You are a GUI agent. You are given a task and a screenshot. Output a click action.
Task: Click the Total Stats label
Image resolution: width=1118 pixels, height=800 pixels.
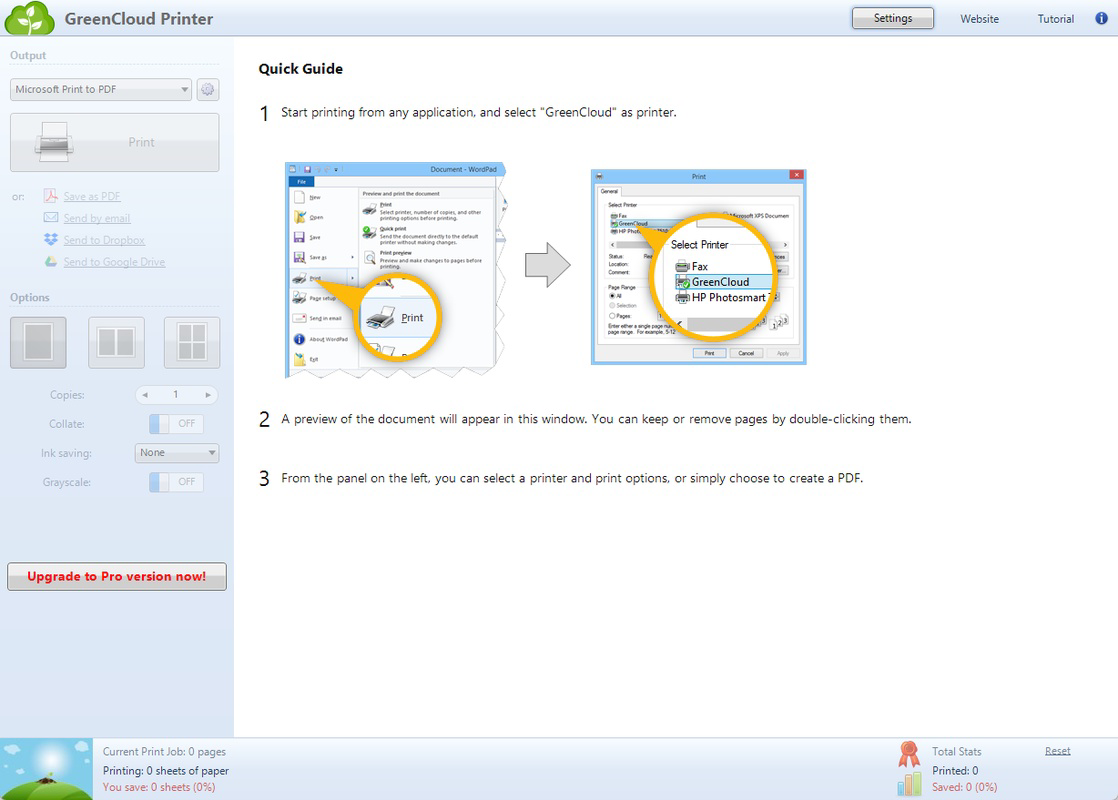(x=956, y=752)
